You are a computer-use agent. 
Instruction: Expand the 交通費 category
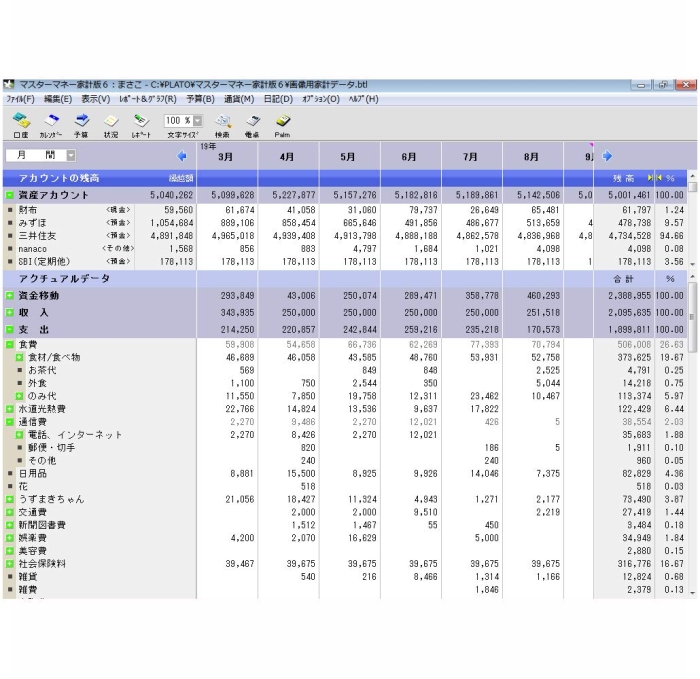click(9, 512)
